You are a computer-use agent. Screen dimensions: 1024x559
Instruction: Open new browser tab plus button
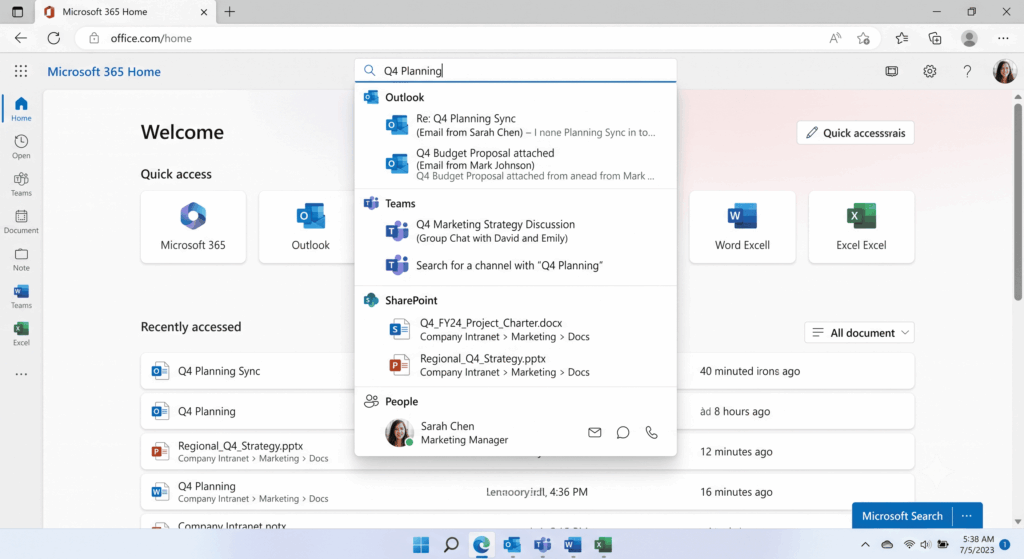coord(229,12)
